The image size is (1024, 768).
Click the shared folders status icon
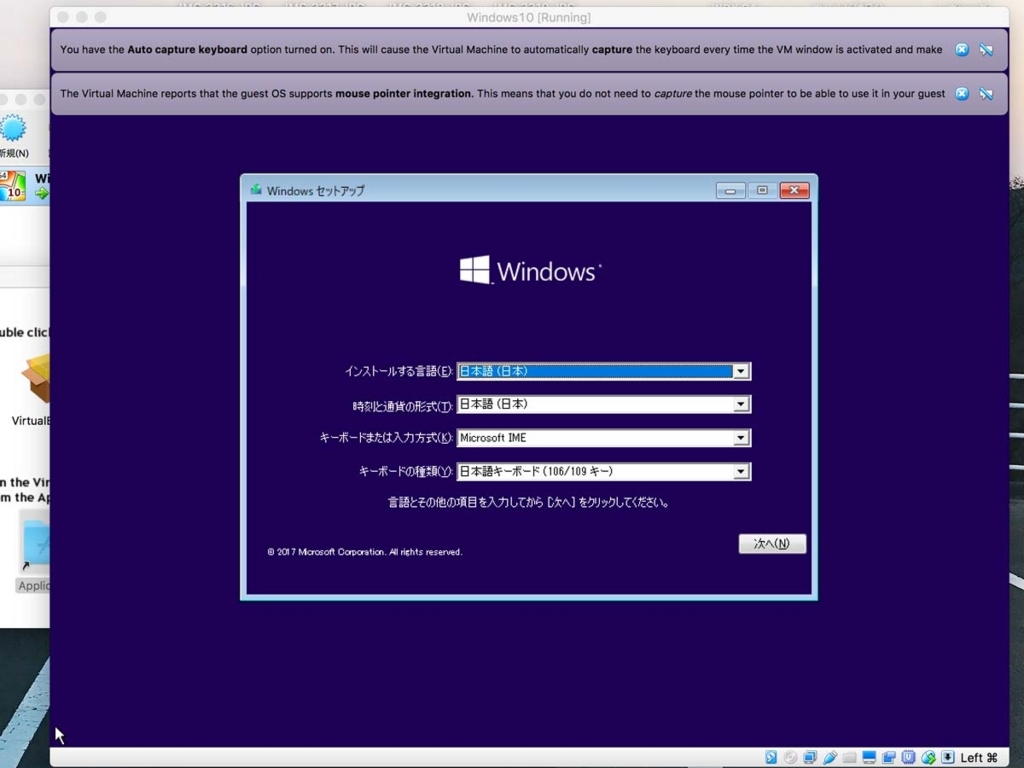(850, 757)
